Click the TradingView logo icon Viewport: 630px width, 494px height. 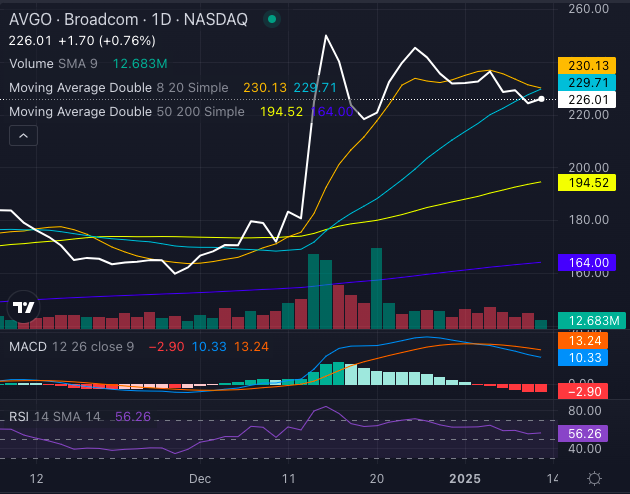[24, 306]
